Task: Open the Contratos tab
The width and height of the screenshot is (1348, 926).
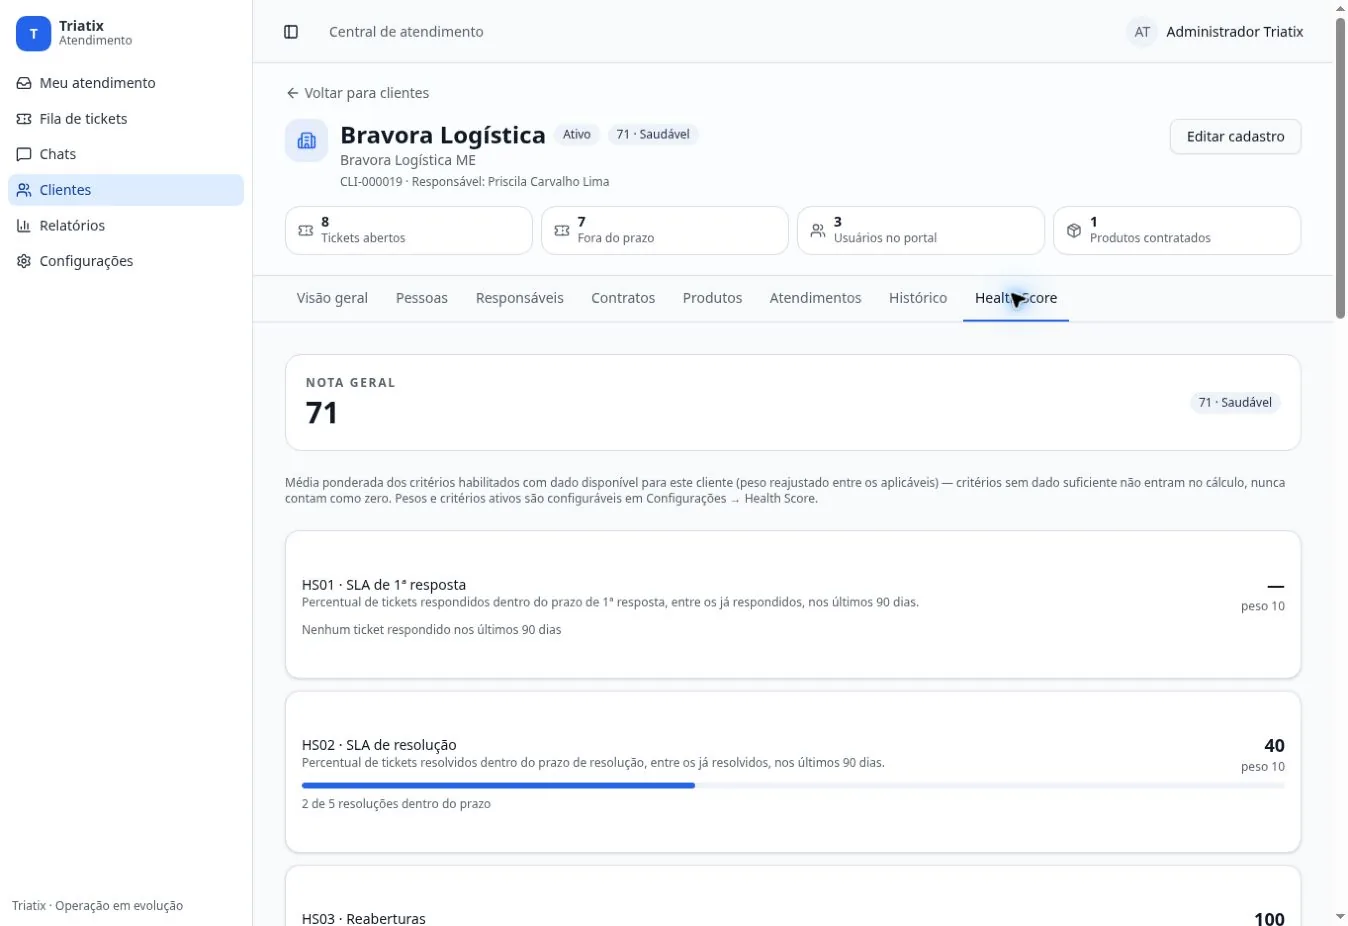Action: tap(623, 298)
